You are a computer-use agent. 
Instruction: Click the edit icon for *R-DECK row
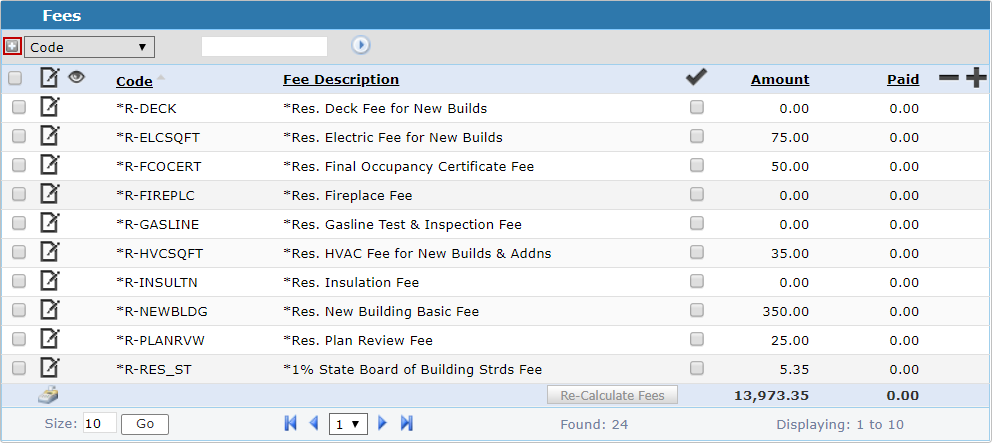click(49, 108)
